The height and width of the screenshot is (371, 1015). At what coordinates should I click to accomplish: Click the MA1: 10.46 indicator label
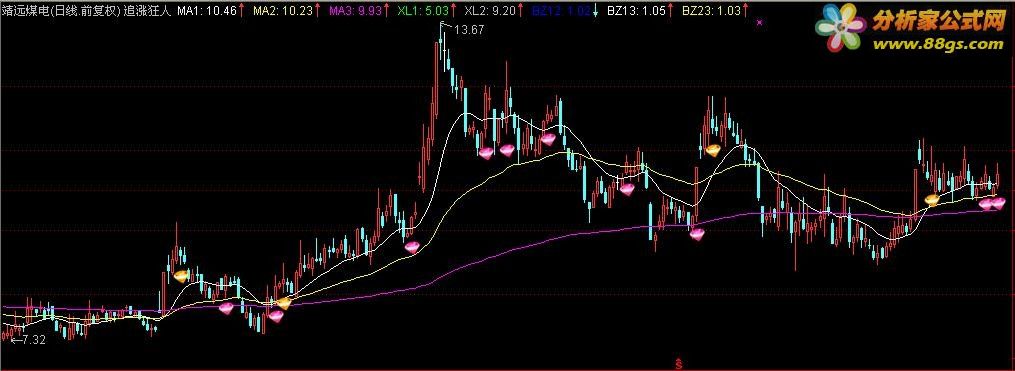[207, 10]
